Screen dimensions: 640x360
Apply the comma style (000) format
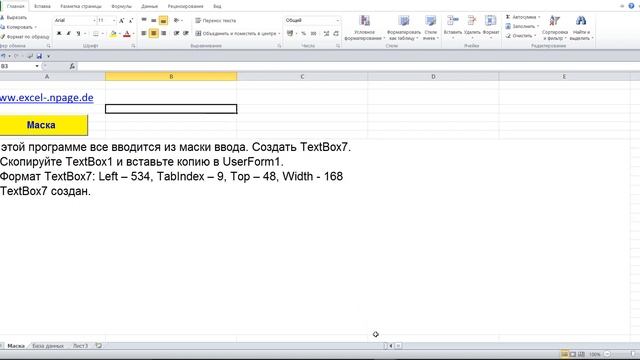click(313, 33)
